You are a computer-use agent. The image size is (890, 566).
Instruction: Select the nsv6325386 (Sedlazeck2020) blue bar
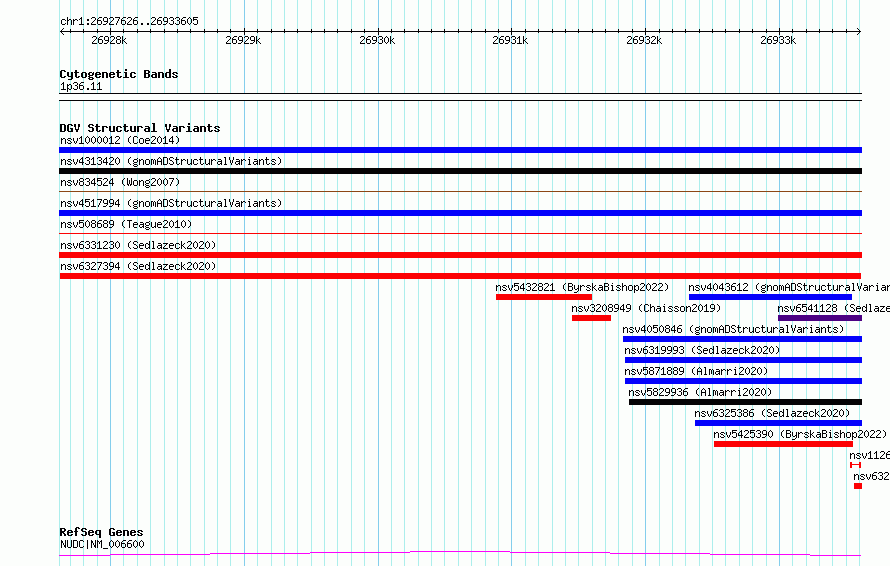pos(778,423)
